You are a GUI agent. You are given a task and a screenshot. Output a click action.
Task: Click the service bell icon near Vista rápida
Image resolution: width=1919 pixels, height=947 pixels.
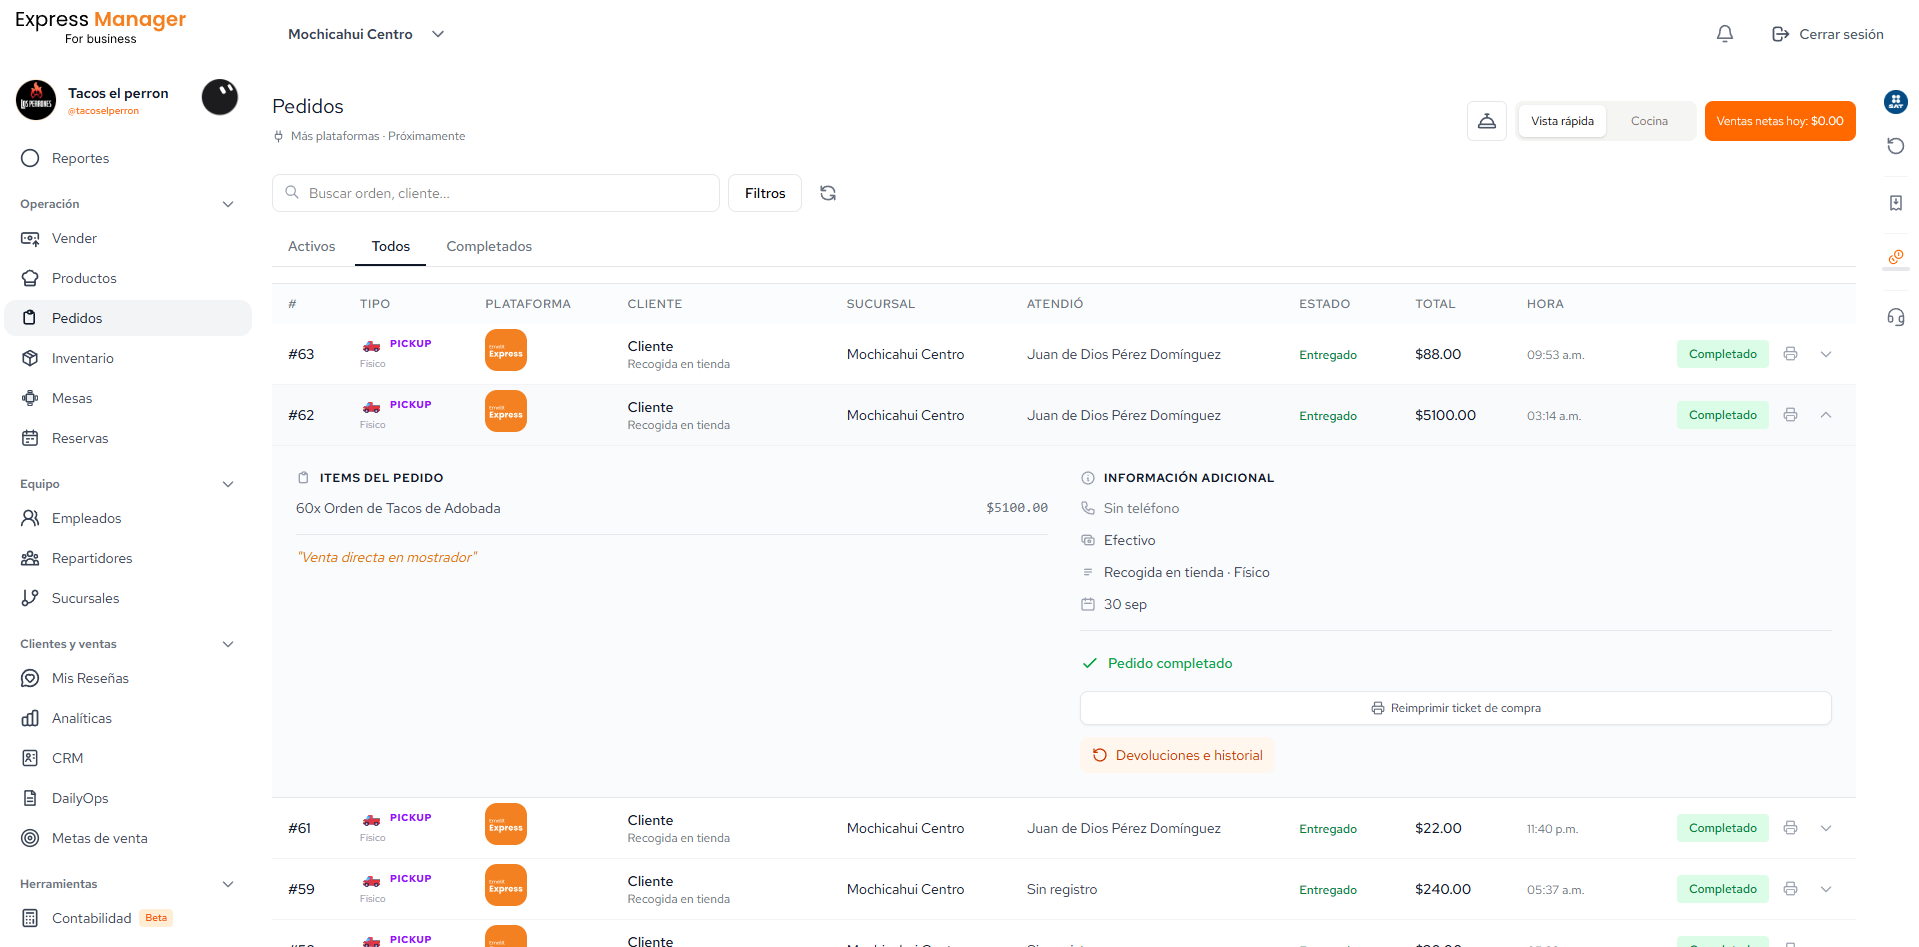1487,121
